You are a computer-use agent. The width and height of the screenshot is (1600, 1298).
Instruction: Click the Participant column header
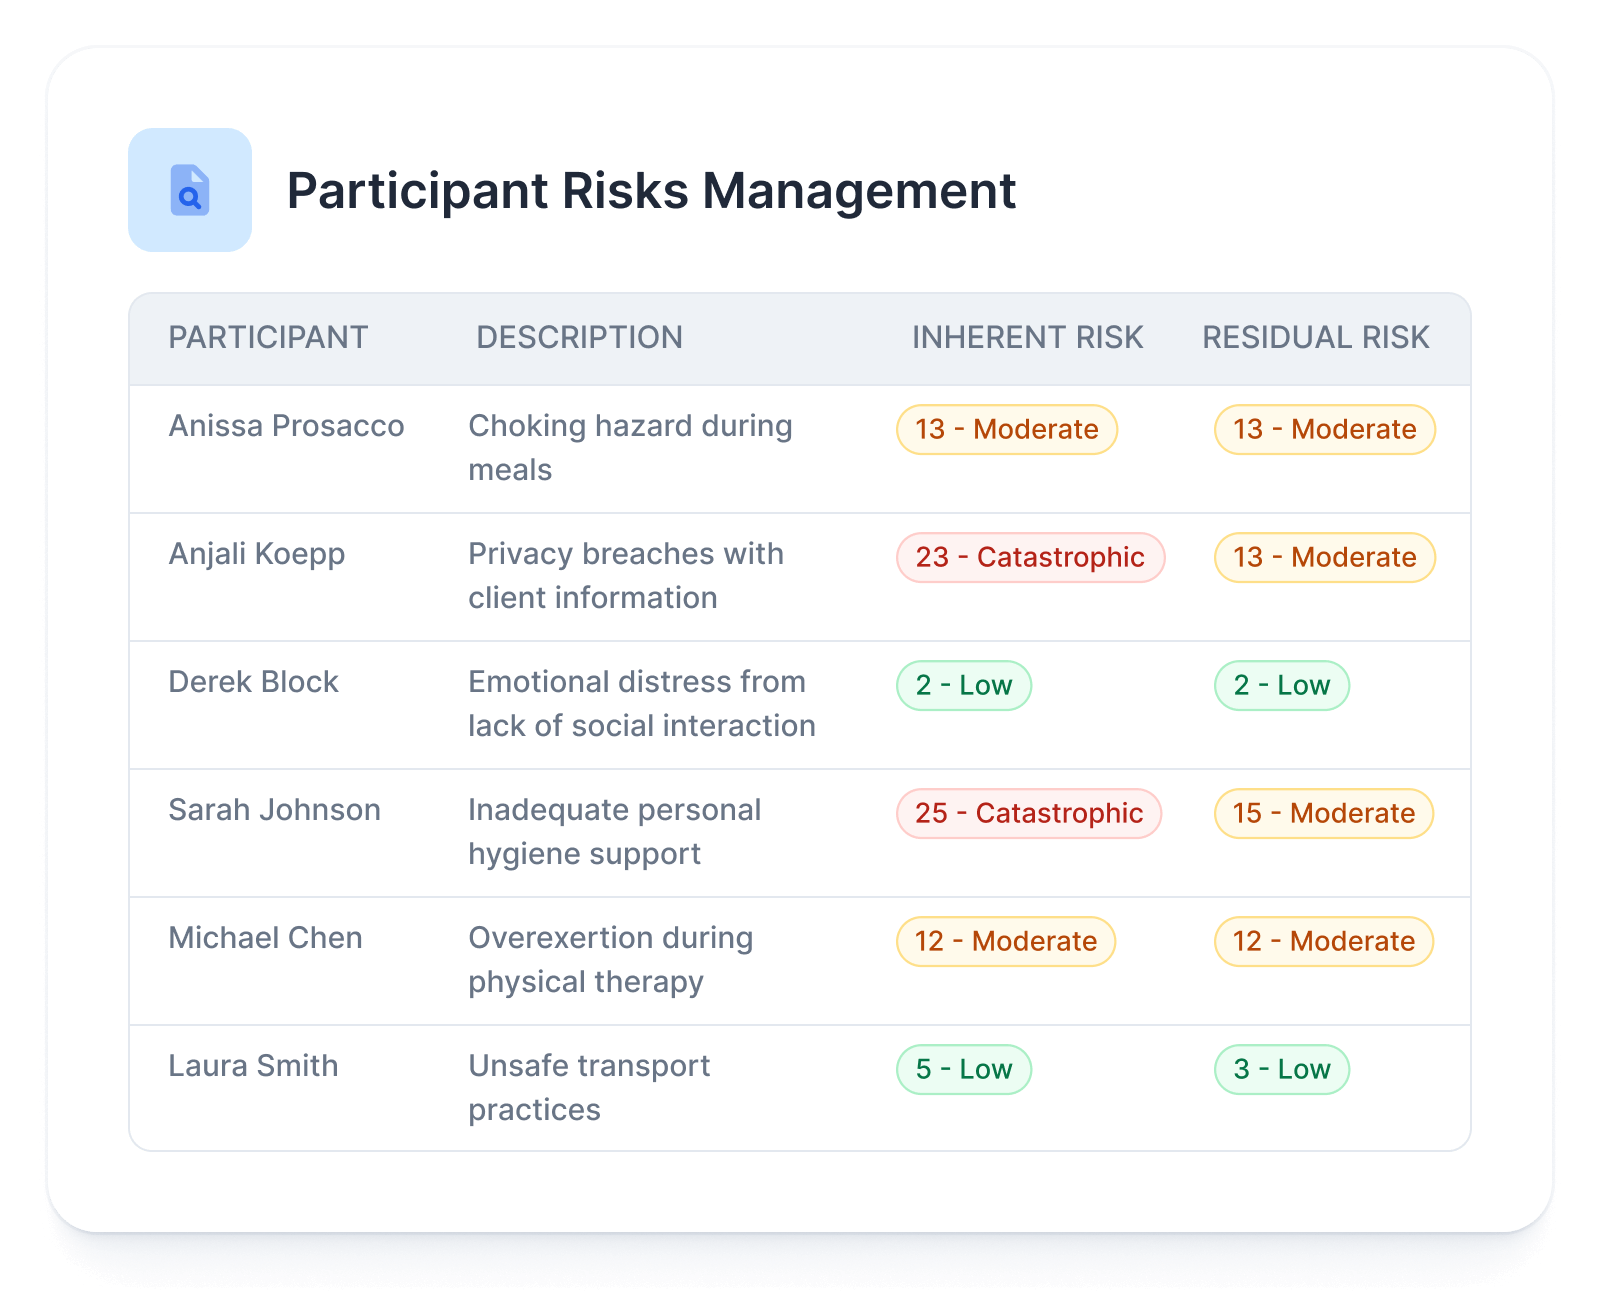point(268,338)
